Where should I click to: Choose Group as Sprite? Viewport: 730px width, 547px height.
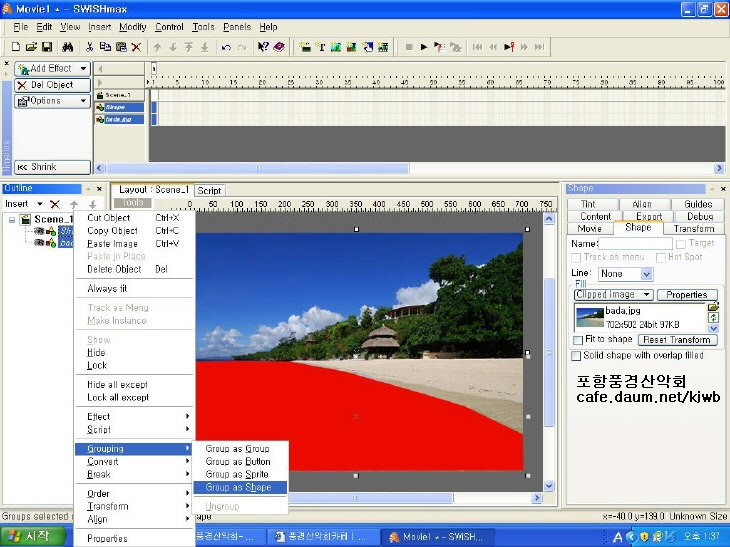pyautogui.click(x=240, y=474)
